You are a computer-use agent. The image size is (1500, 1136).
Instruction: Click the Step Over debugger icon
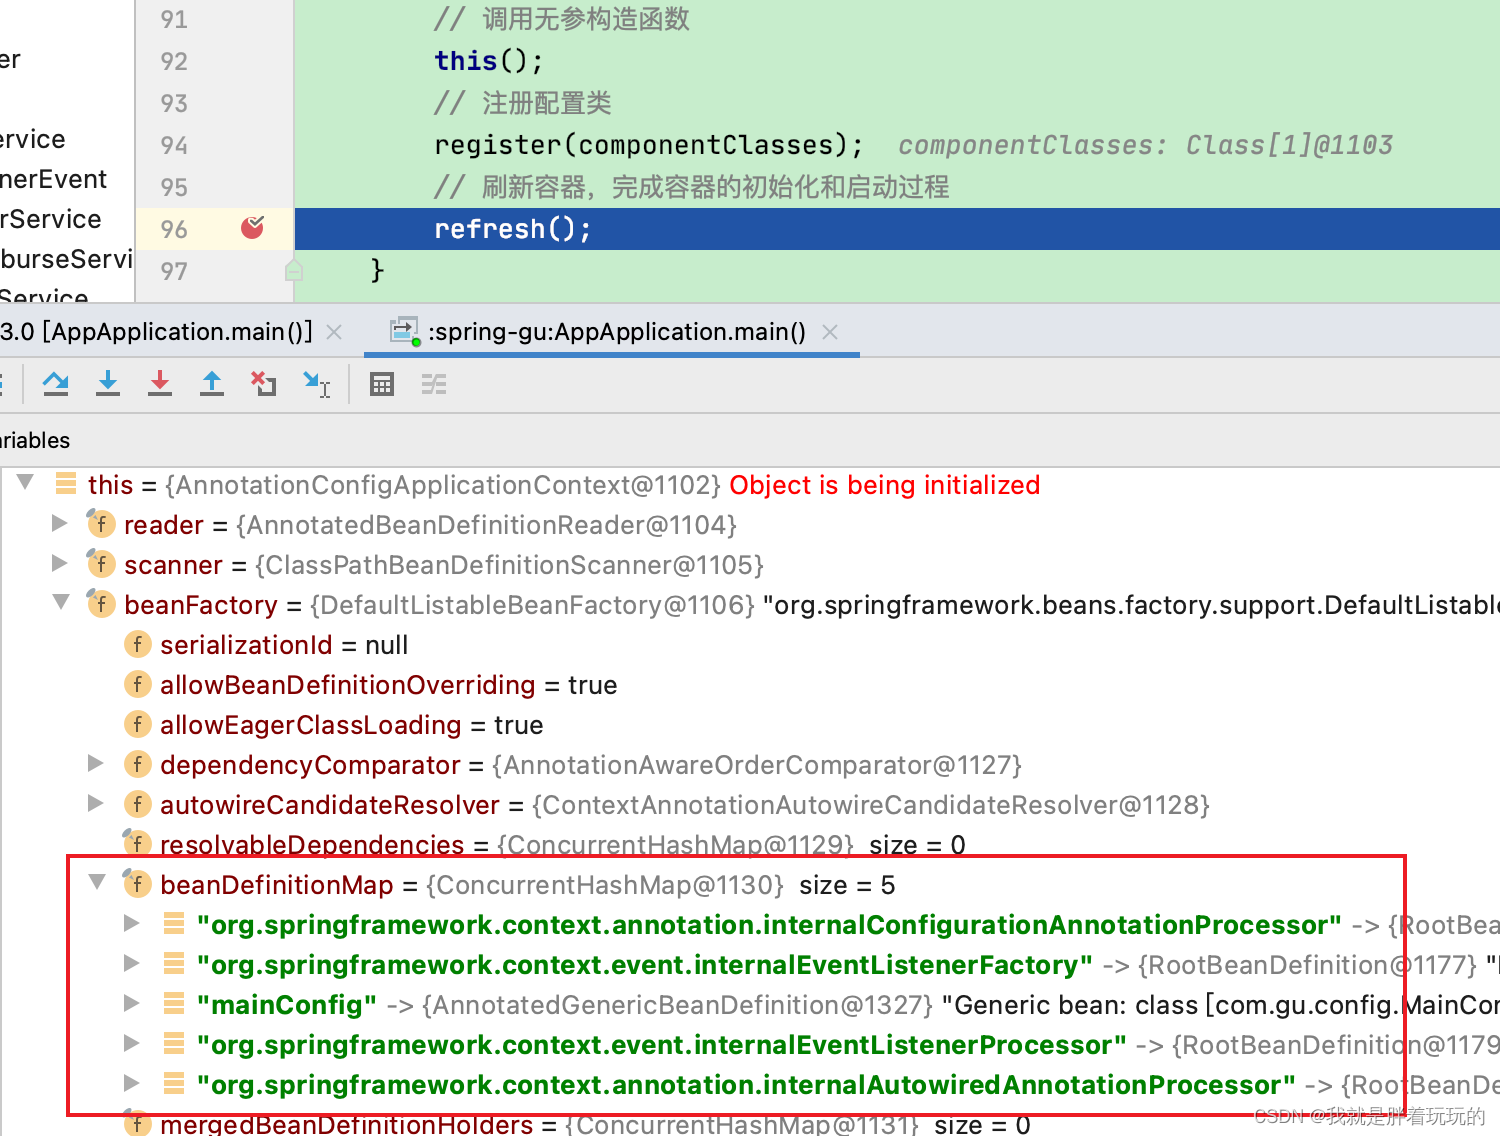point(56,384)
